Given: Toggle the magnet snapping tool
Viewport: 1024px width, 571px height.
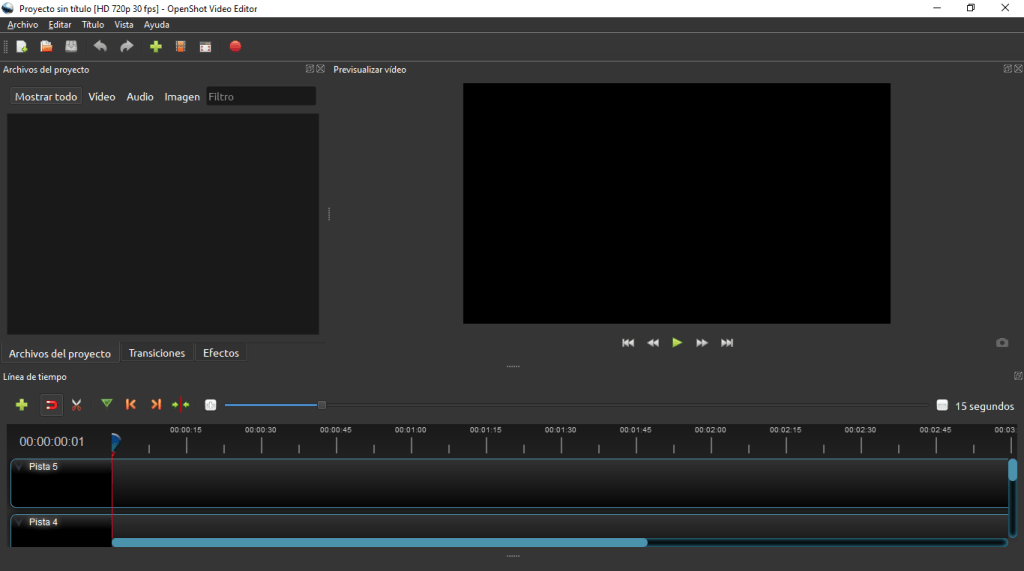Looking at the screenshot, I should tap(51, 405).
